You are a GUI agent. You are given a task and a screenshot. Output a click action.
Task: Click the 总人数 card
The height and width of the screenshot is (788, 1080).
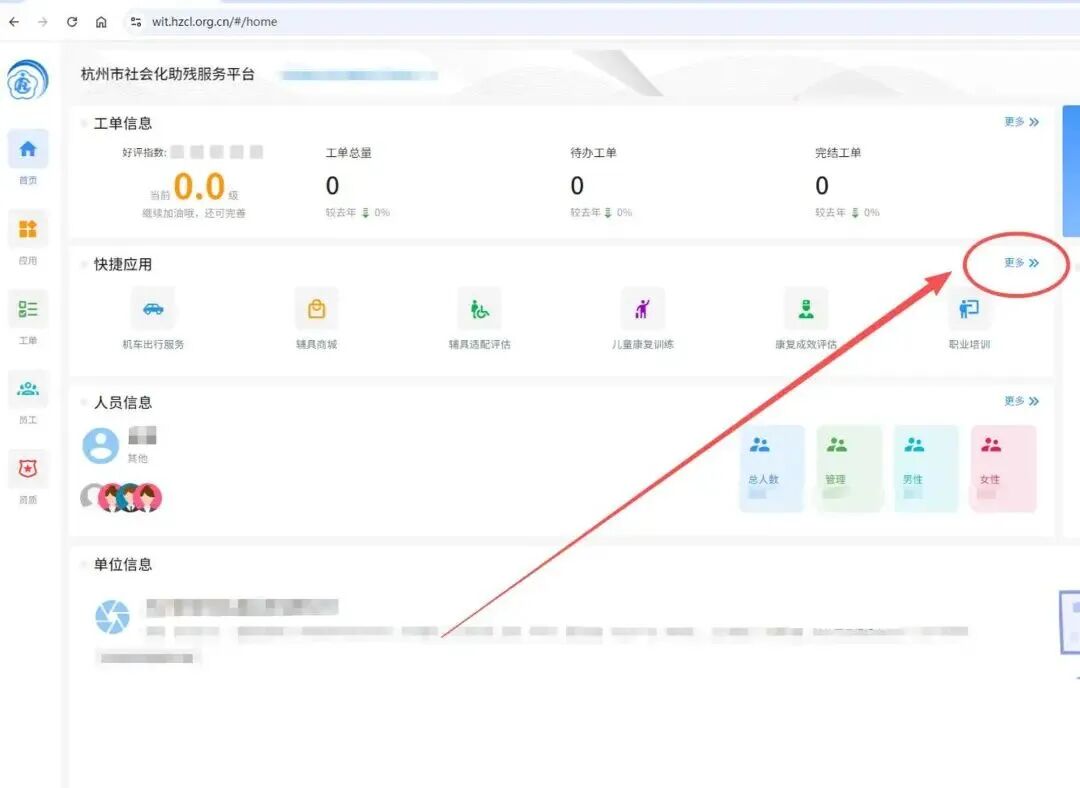click(x=771, y=468)
